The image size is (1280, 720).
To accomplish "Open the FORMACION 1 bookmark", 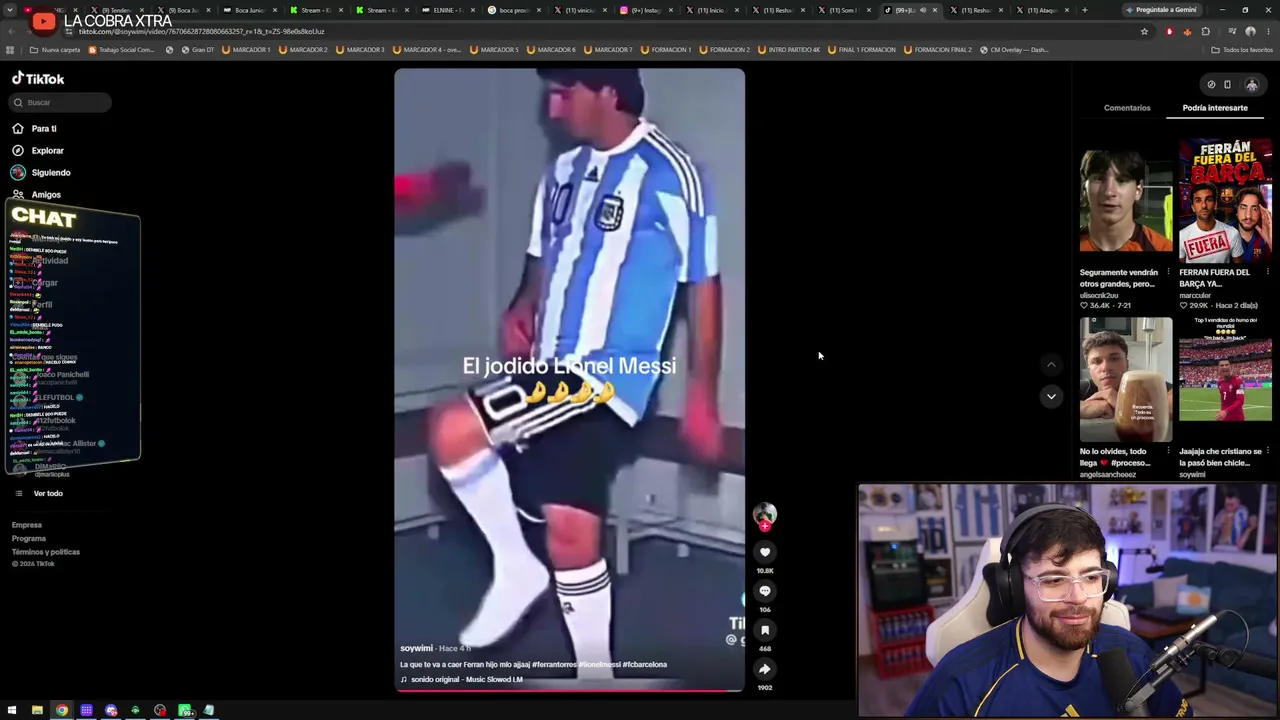I will pos(664,50).
